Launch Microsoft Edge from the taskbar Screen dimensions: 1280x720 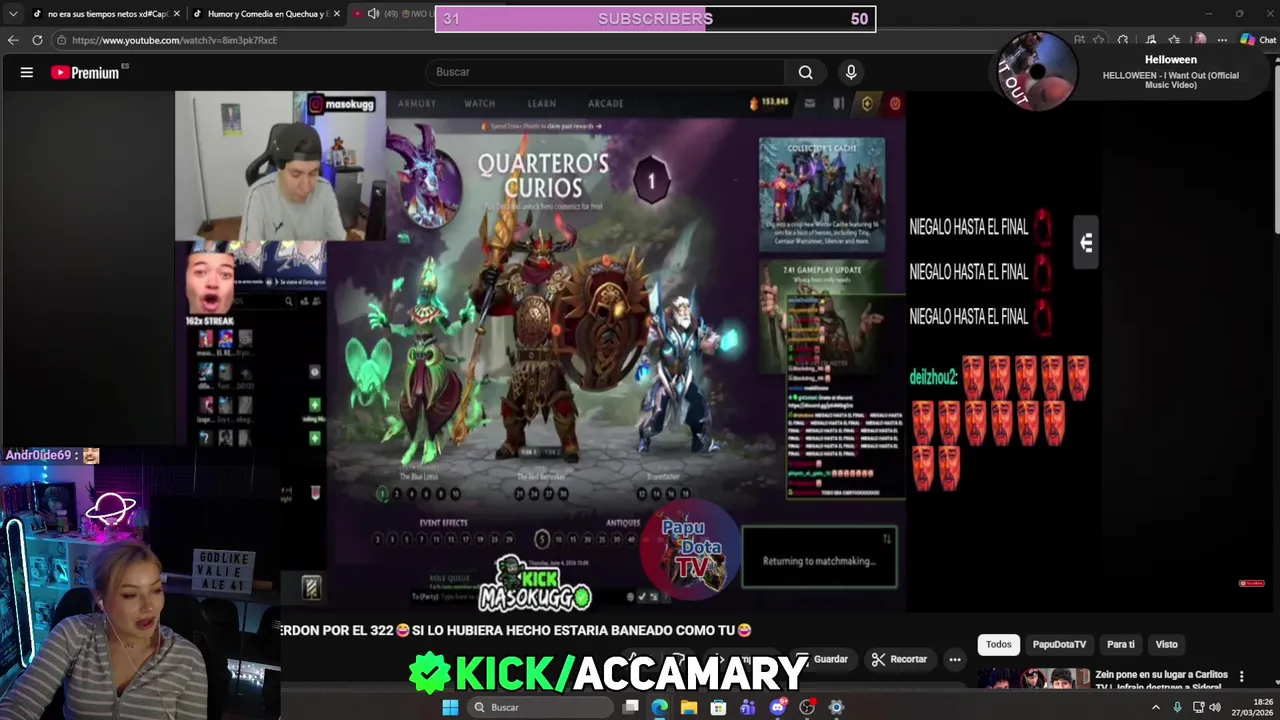click(660, 707)
